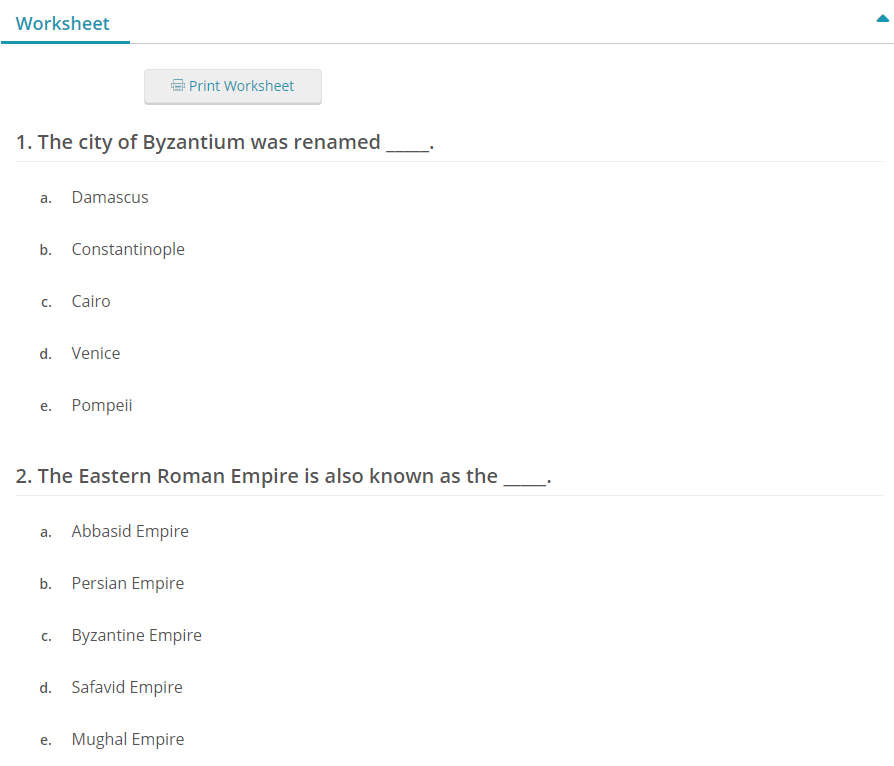Pick the Cairo answer option
Image resolution: width=894 pixels, height=766 pixels.
pos(91,301)
